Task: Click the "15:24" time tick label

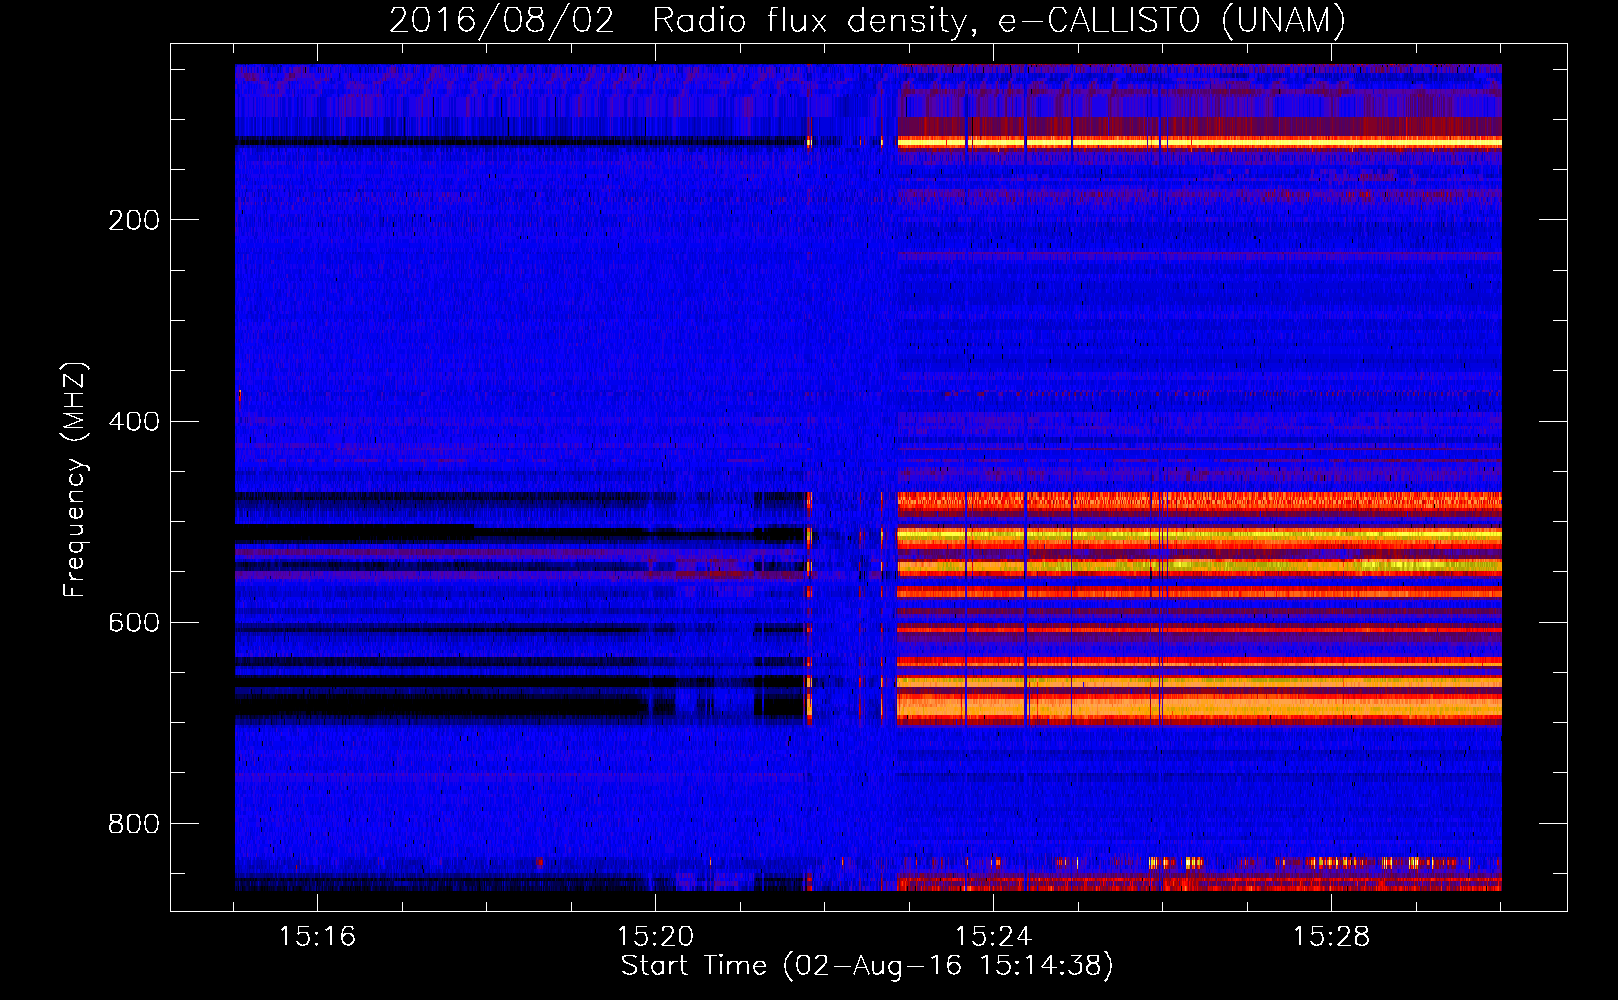Action: point(993,937)
